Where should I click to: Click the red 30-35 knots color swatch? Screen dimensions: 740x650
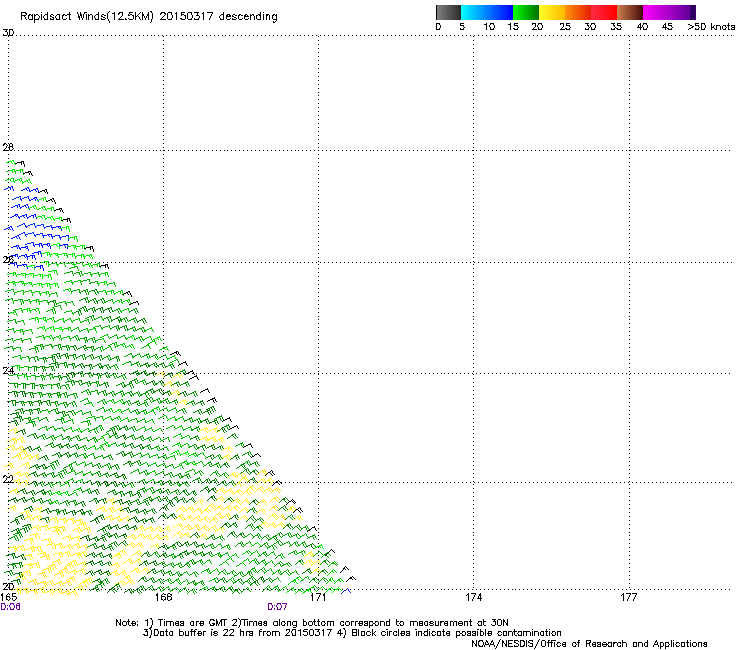[604, 12]
